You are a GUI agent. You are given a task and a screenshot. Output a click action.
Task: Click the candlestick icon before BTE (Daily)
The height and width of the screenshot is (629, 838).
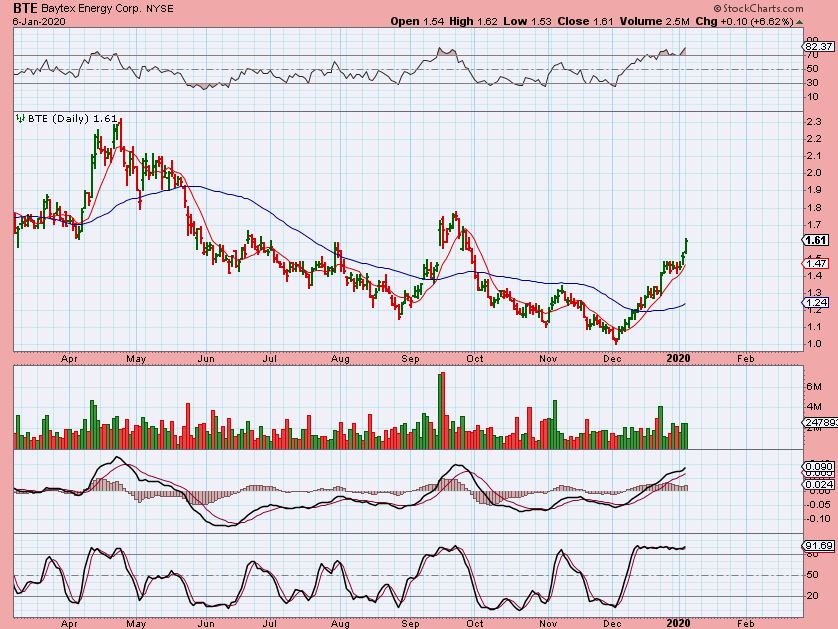click(x=21, y=118)
